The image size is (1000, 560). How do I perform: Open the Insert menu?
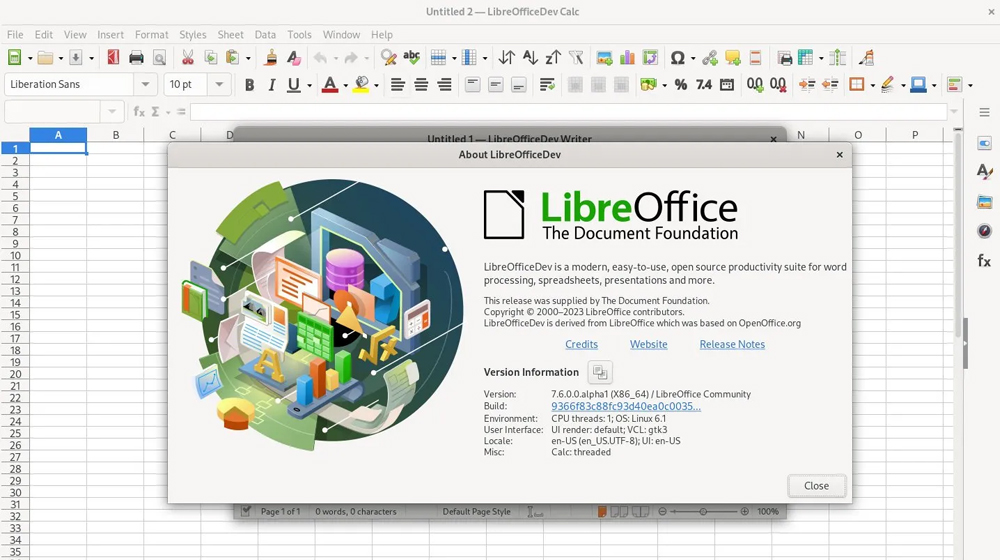110,34
